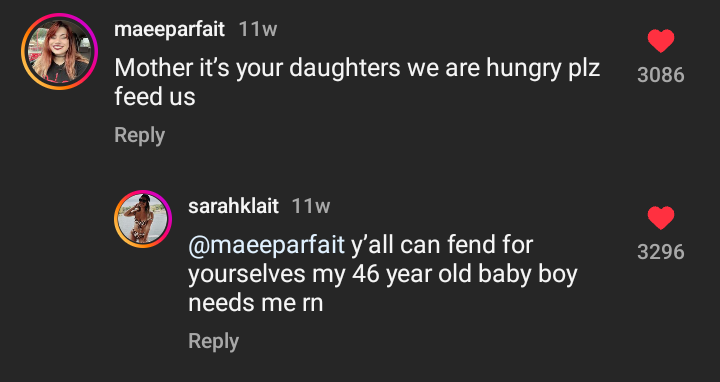View sarahklait's story via gradient ring
This screenshot has width=720, height=382.
[143, 219]
